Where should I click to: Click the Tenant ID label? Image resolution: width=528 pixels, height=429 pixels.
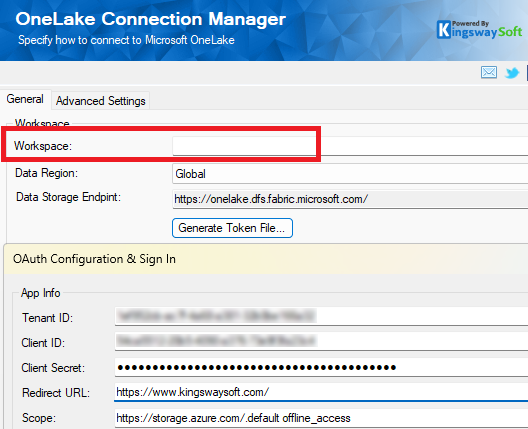[47, 318]
